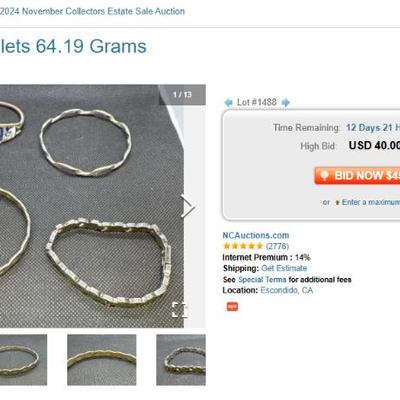Image resolution: width=400 pixels, height=400 pixels.
Task: Click the lot title ending 64.19 Grams
Action: [73, 46]
